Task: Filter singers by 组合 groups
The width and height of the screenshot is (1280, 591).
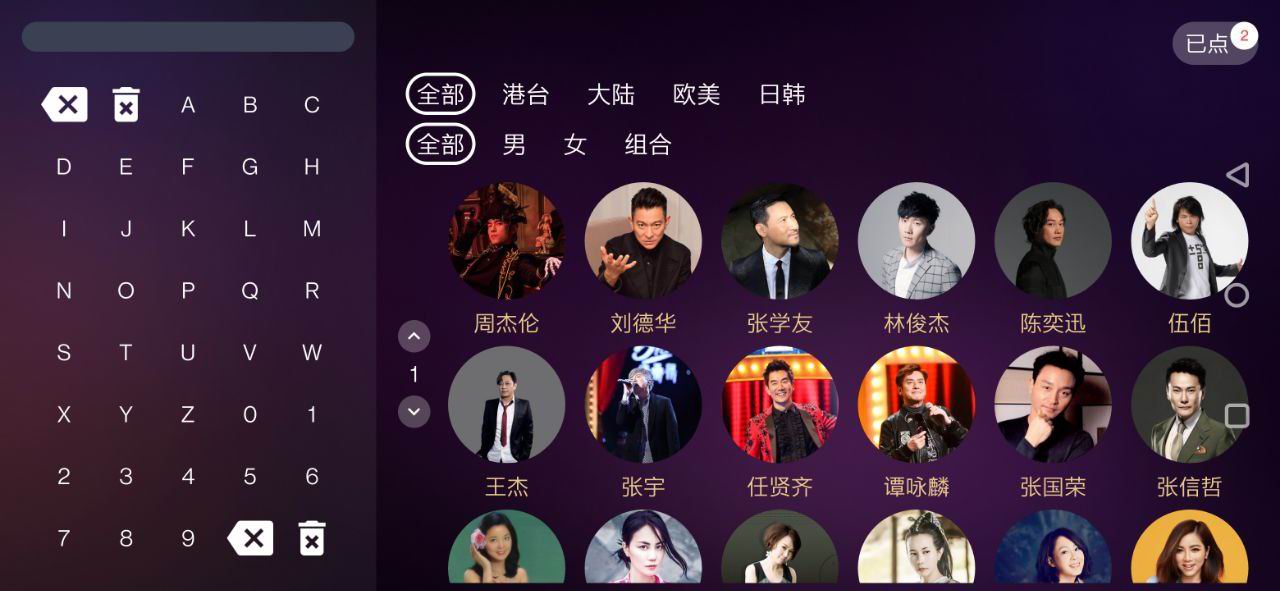Action: click(x=648, y=145)
